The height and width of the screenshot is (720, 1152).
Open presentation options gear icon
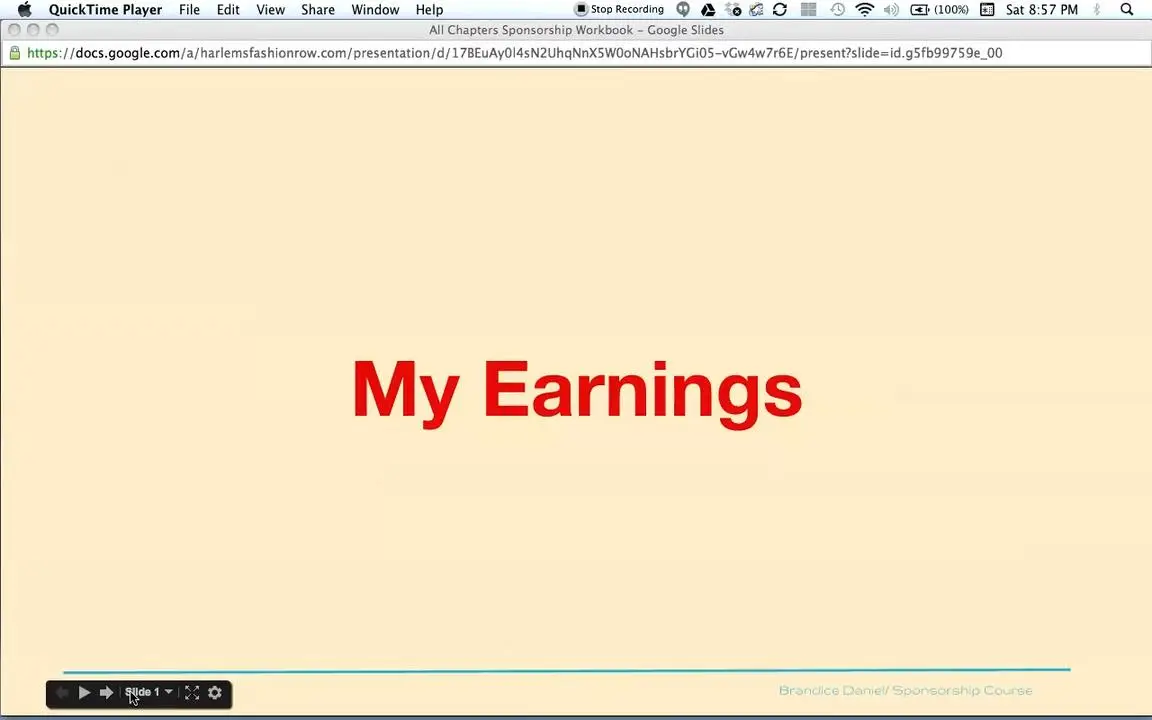[x=215, y=693]
